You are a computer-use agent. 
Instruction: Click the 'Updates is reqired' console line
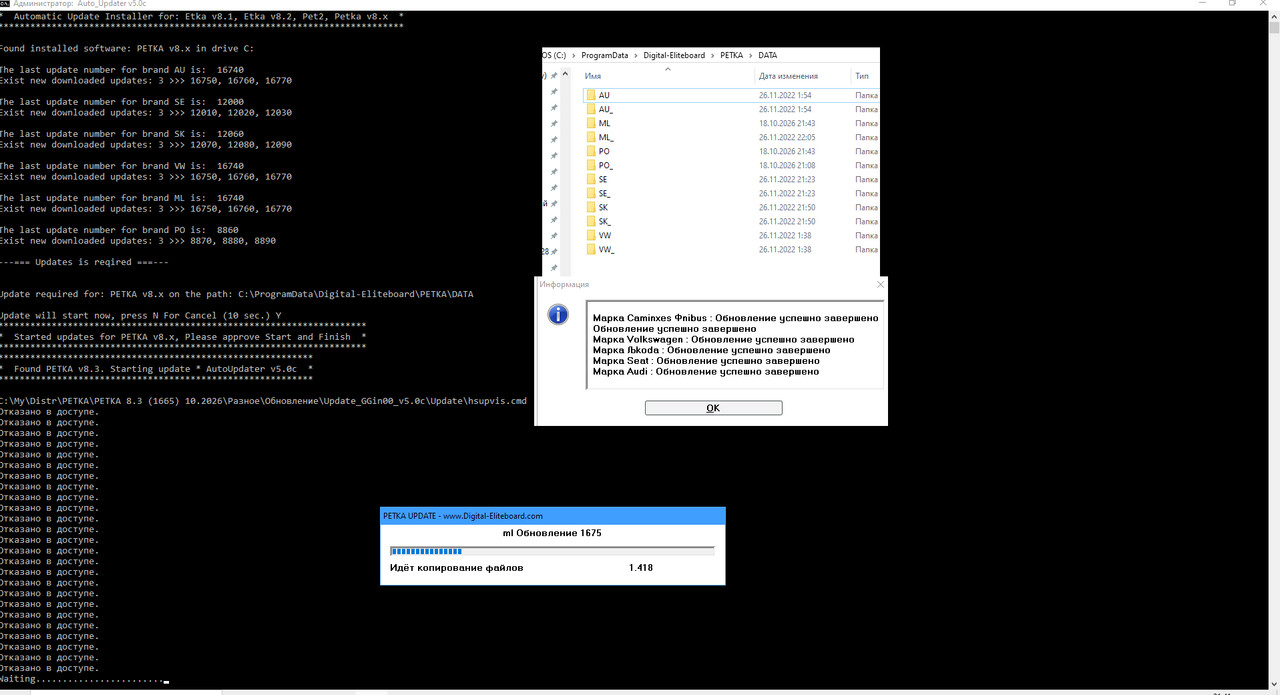click(84, 263)
